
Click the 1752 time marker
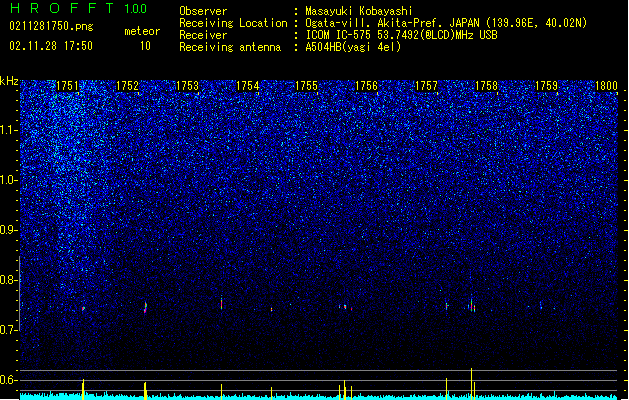127,86
